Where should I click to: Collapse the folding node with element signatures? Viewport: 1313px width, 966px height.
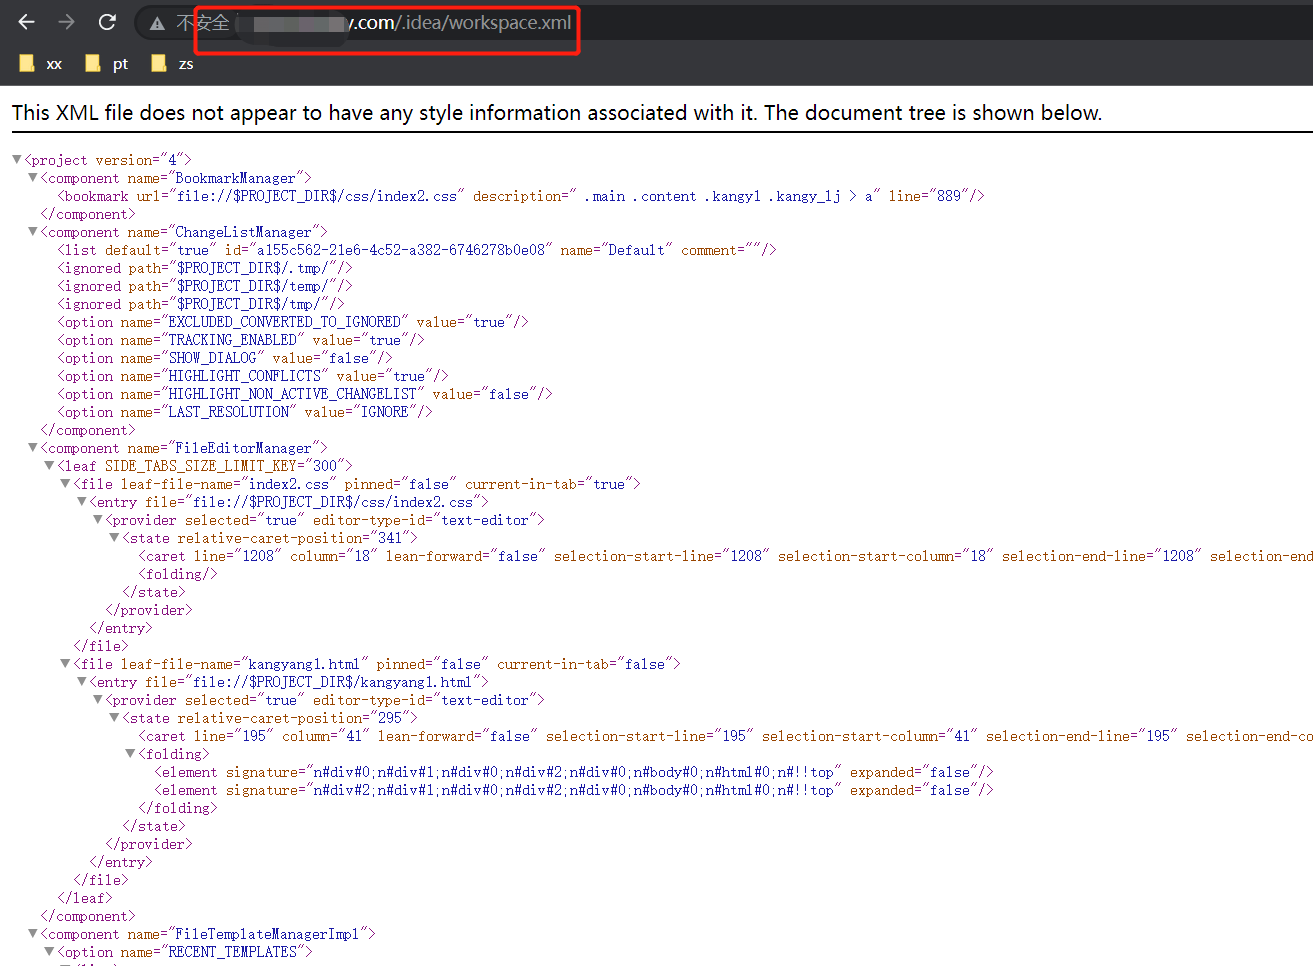[x=129, y=753]
